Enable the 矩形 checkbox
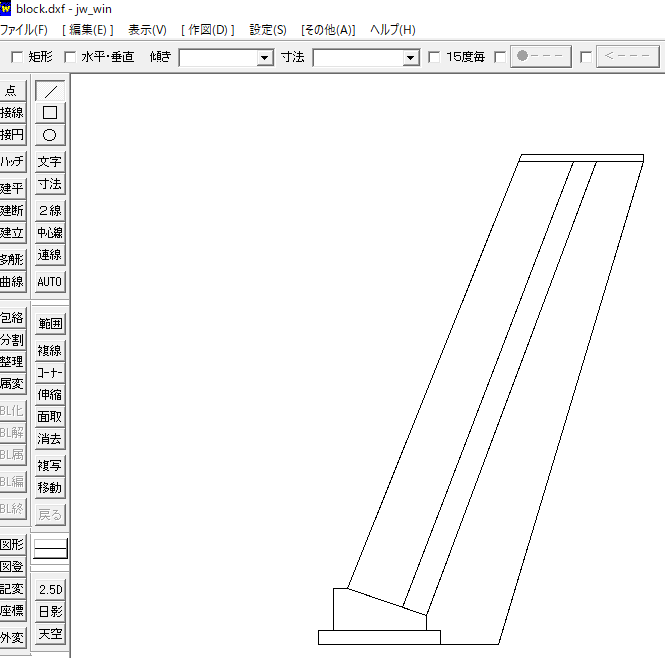665x658 pixels. pos(16,58)
